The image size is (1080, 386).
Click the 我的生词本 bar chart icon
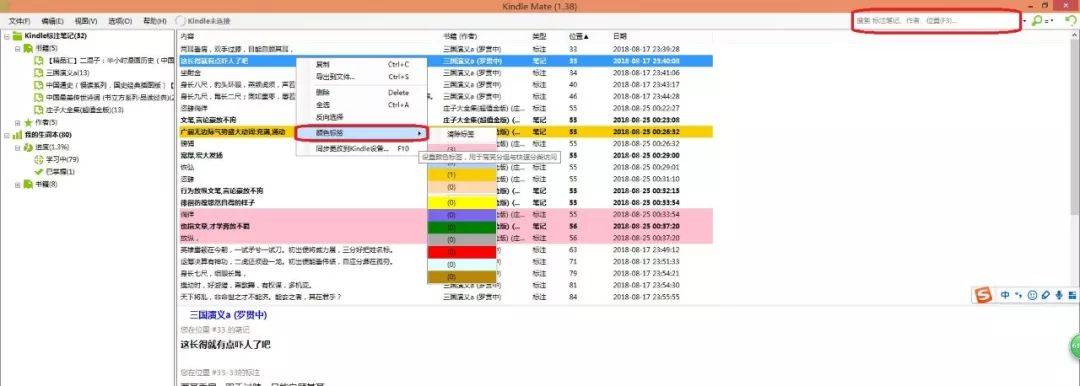click(17, 135)
